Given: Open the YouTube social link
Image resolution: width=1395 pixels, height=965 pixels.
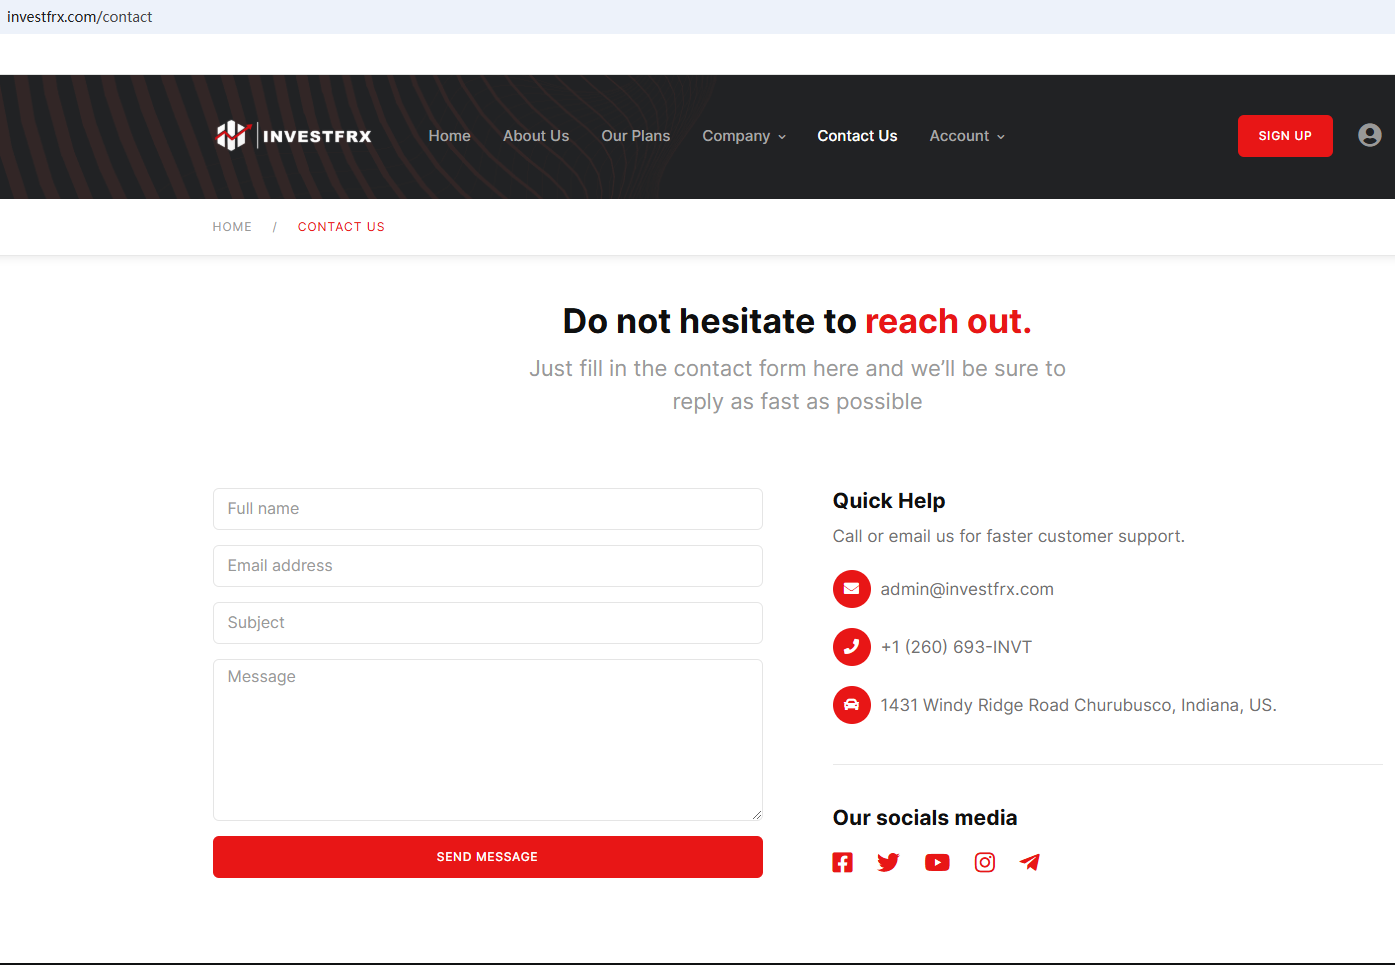Looking at the screenshot, I should coord(937,862).
